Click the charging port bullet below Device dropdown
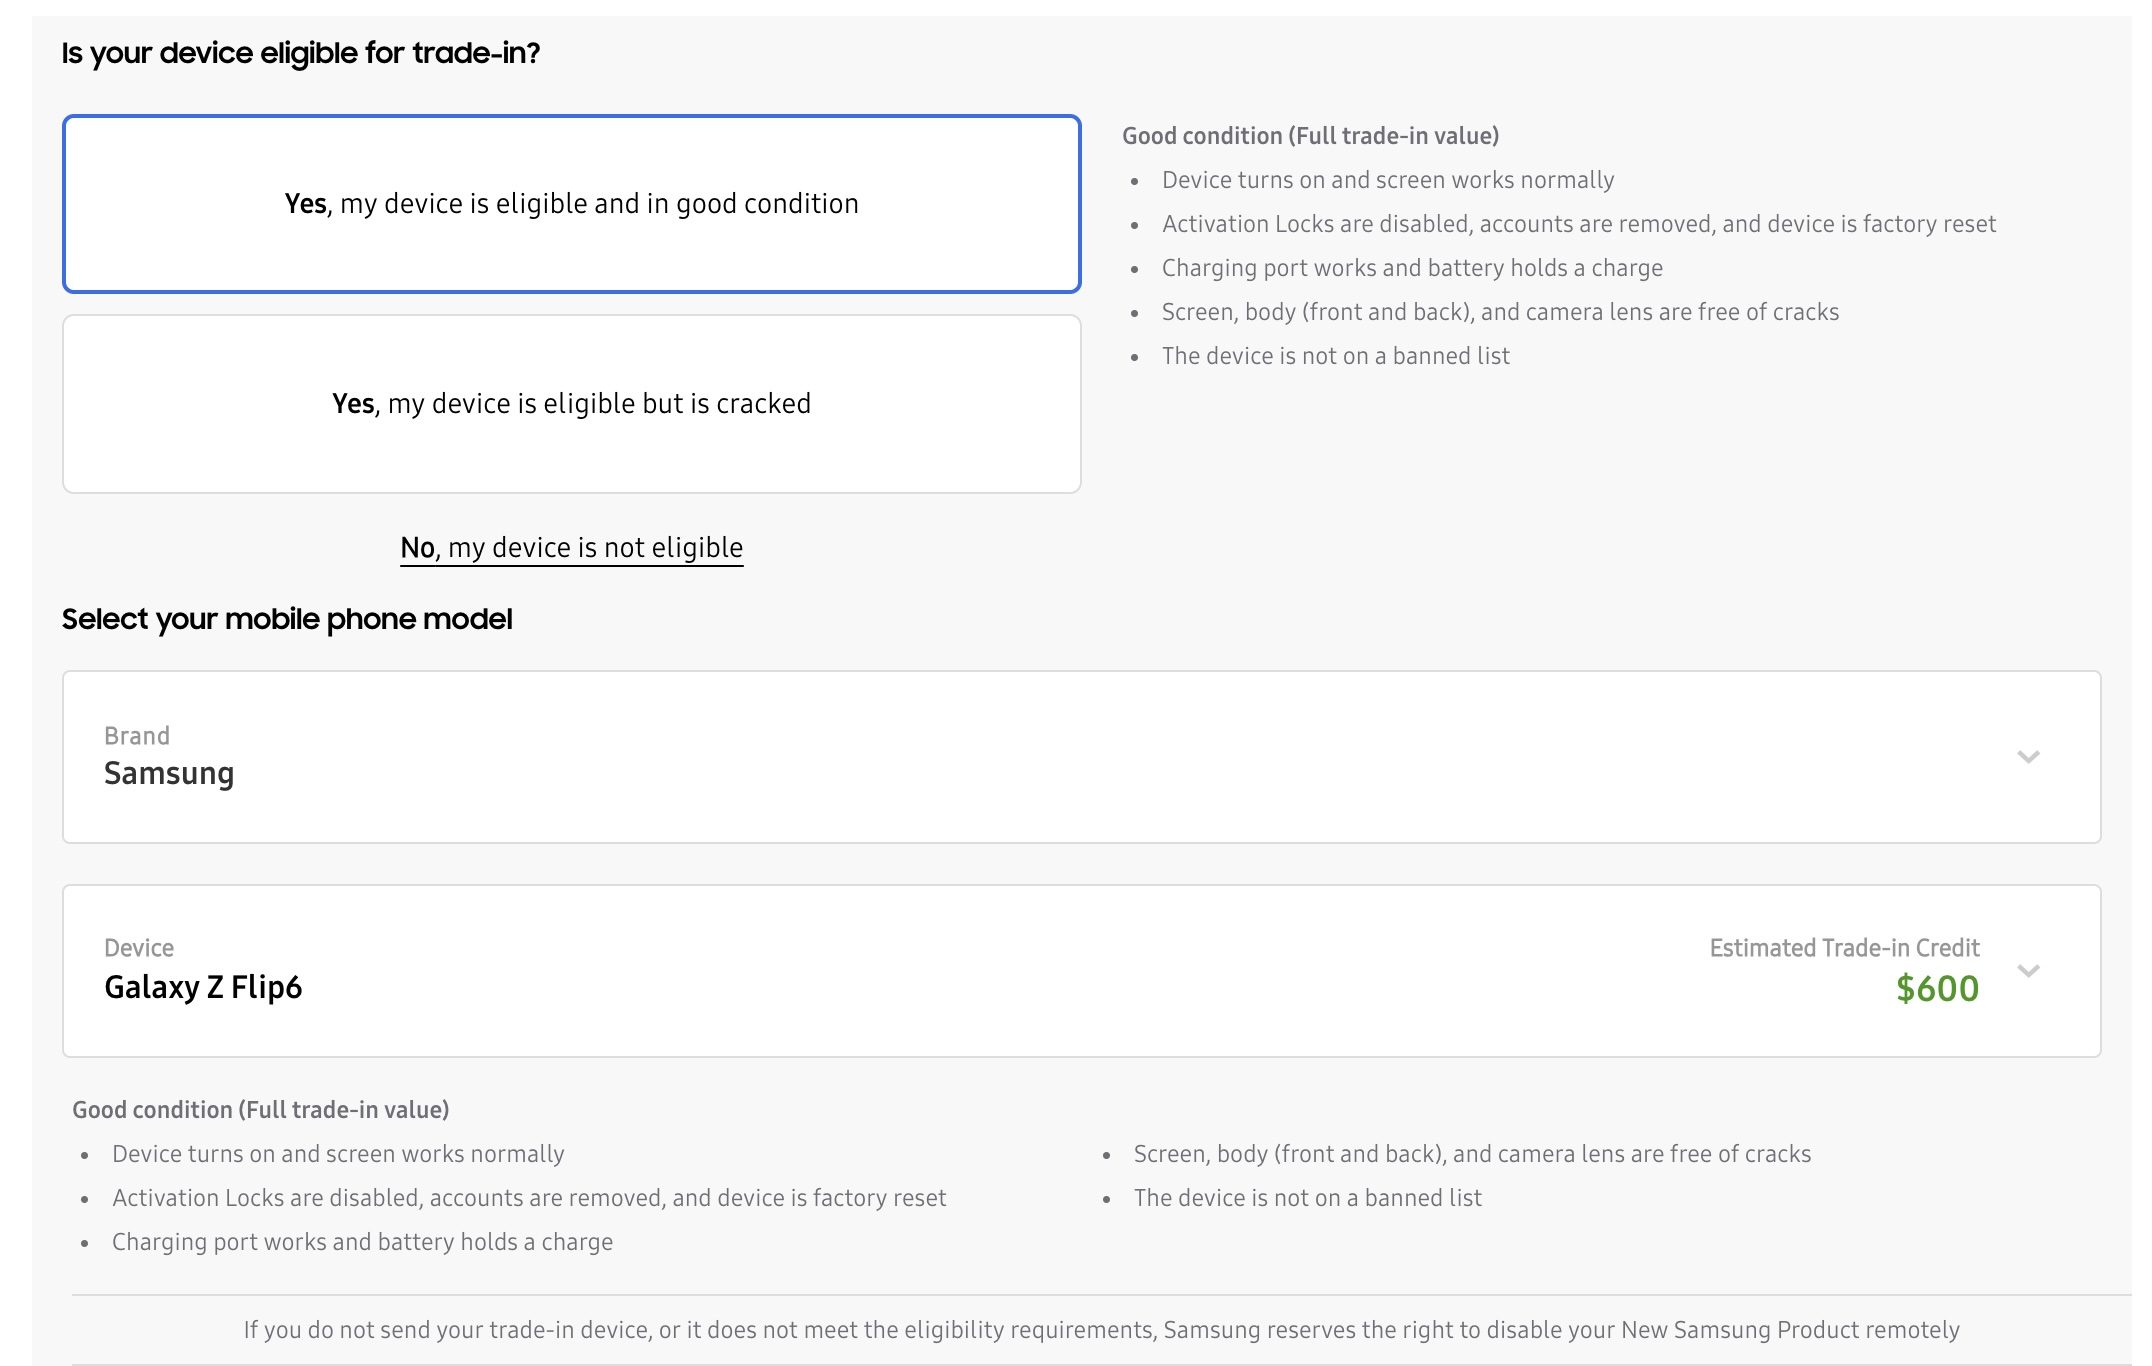2152x1366 pixels. coord(362,1242)
